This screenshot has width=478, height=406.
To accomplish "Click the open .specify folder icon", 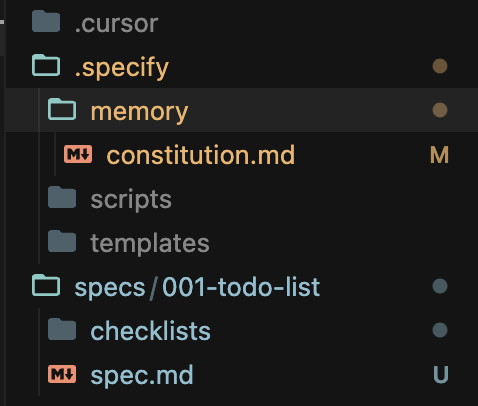I will (x=46, y=65).
